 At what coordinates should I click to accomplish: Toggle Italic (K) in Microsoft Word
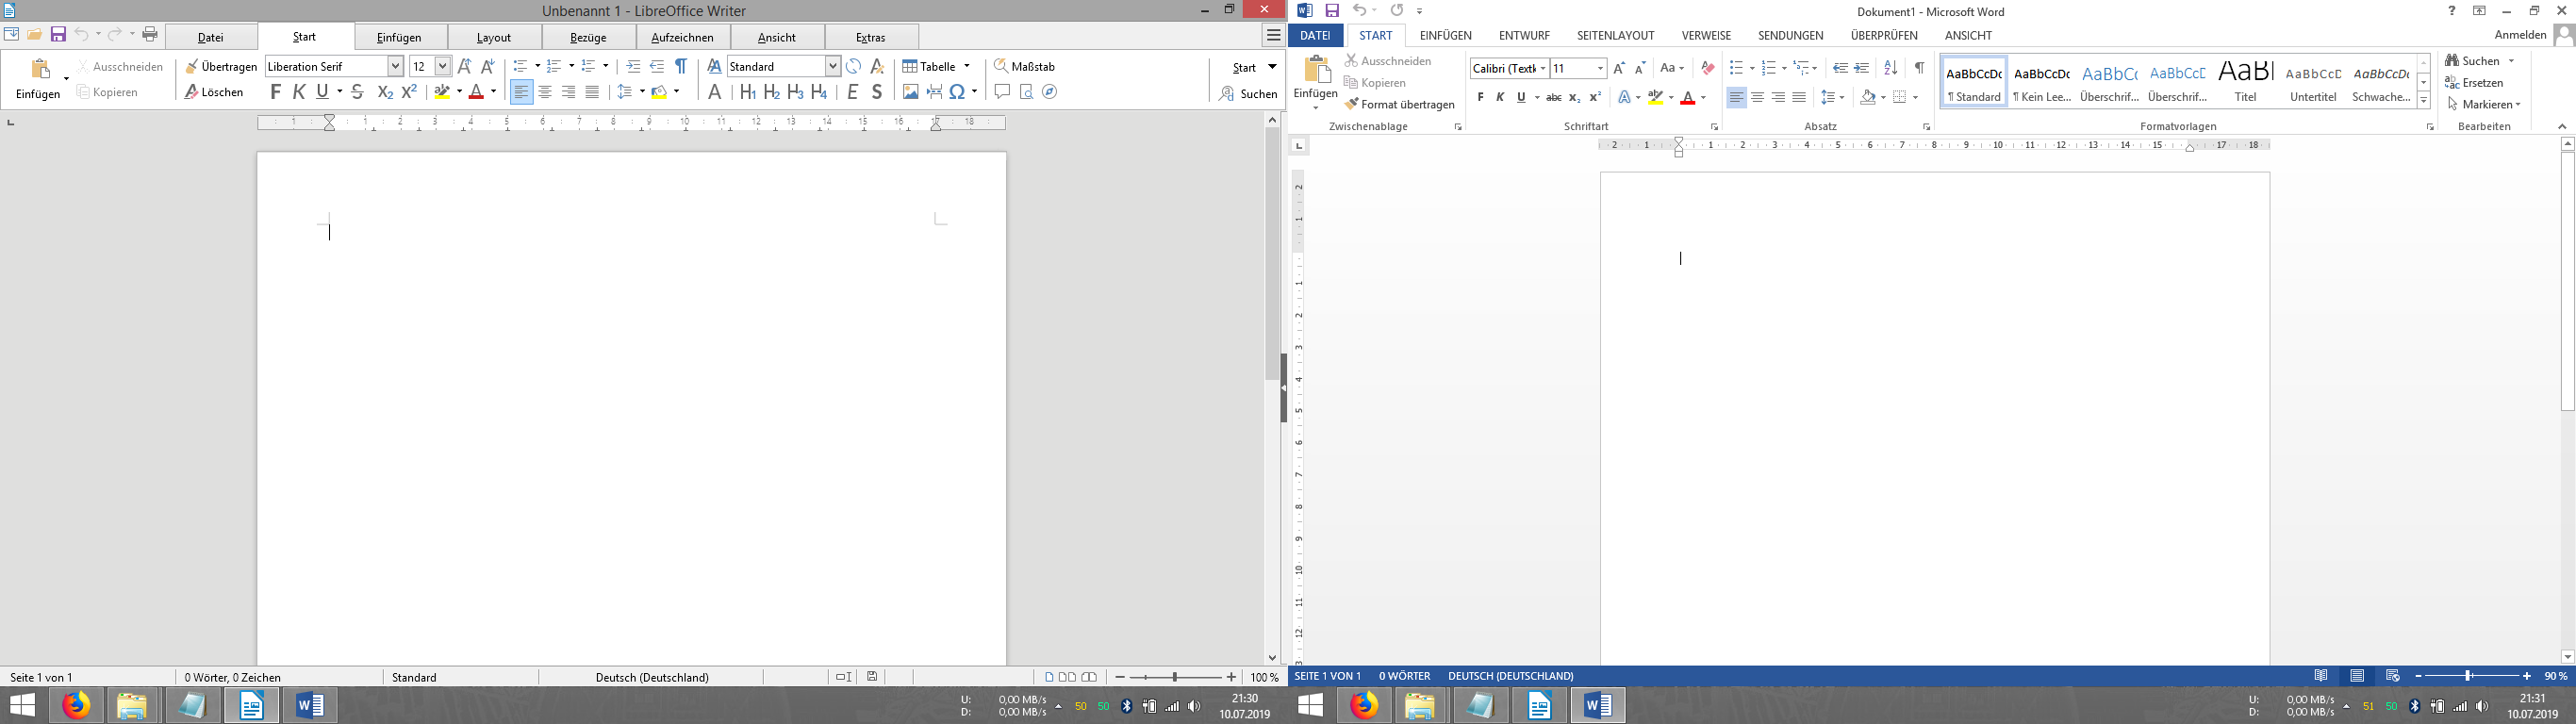point(1500,97)
